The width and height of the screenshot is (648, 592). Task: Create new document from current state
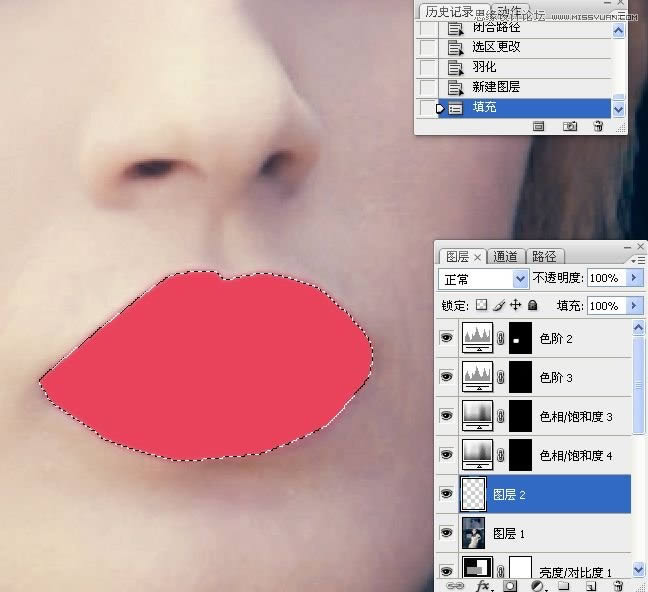tap(538, 126)
